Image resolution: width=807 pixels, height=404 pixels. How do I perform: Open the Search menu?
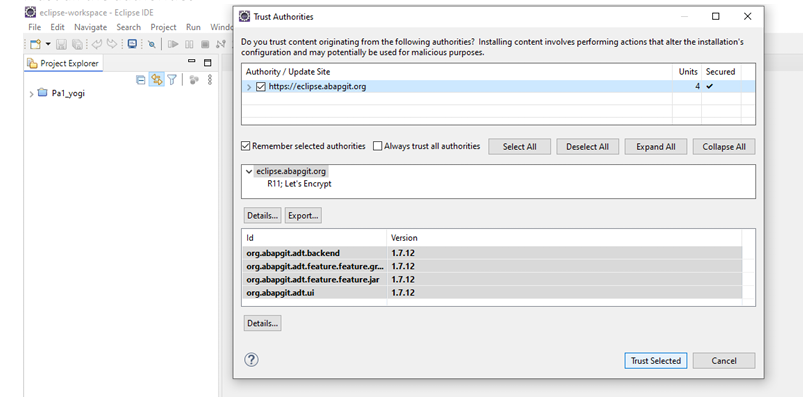point(128,27)
